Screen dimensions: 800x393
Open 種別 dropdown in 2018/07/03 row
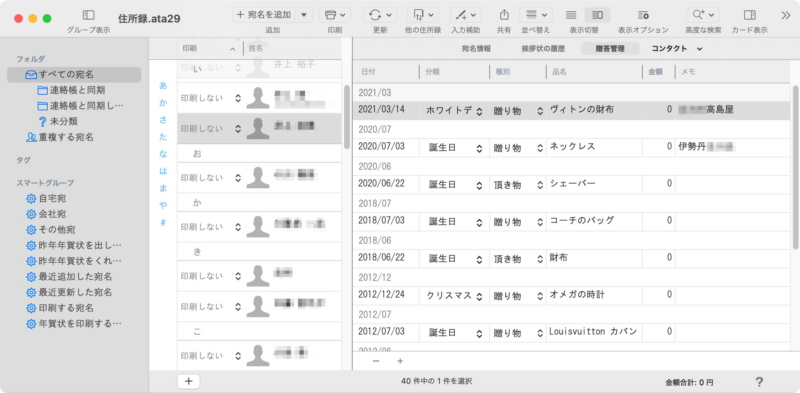tap(517, 222)
